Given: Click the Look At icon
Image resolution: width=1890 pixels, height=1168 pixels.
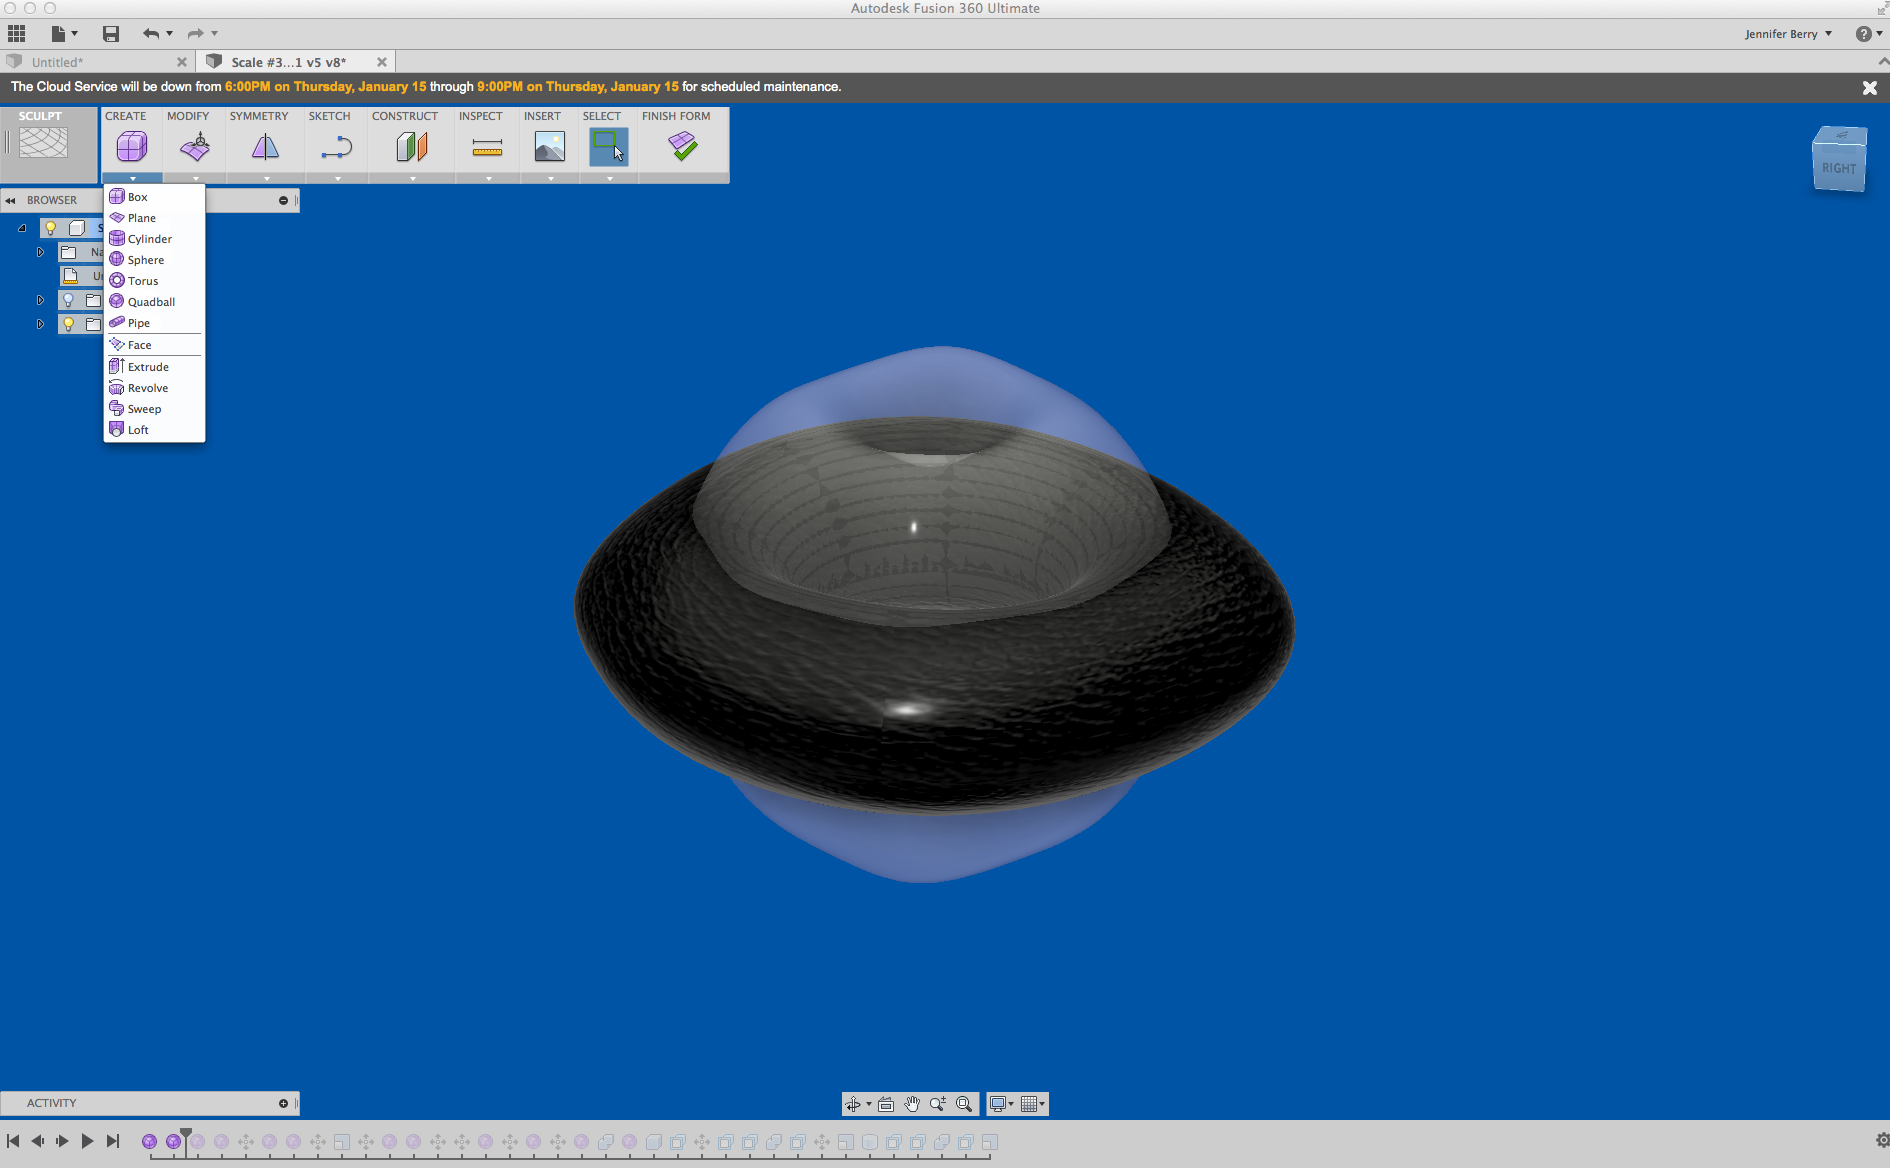Looking at the screenshot, I should 886,1104.
